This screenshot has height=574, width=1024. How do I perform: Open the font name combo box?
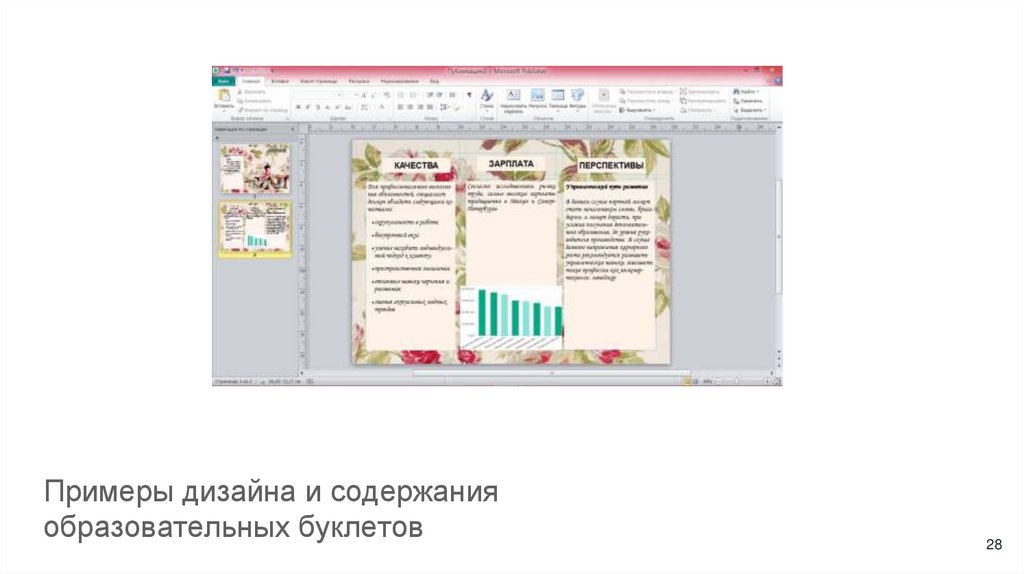318,95
